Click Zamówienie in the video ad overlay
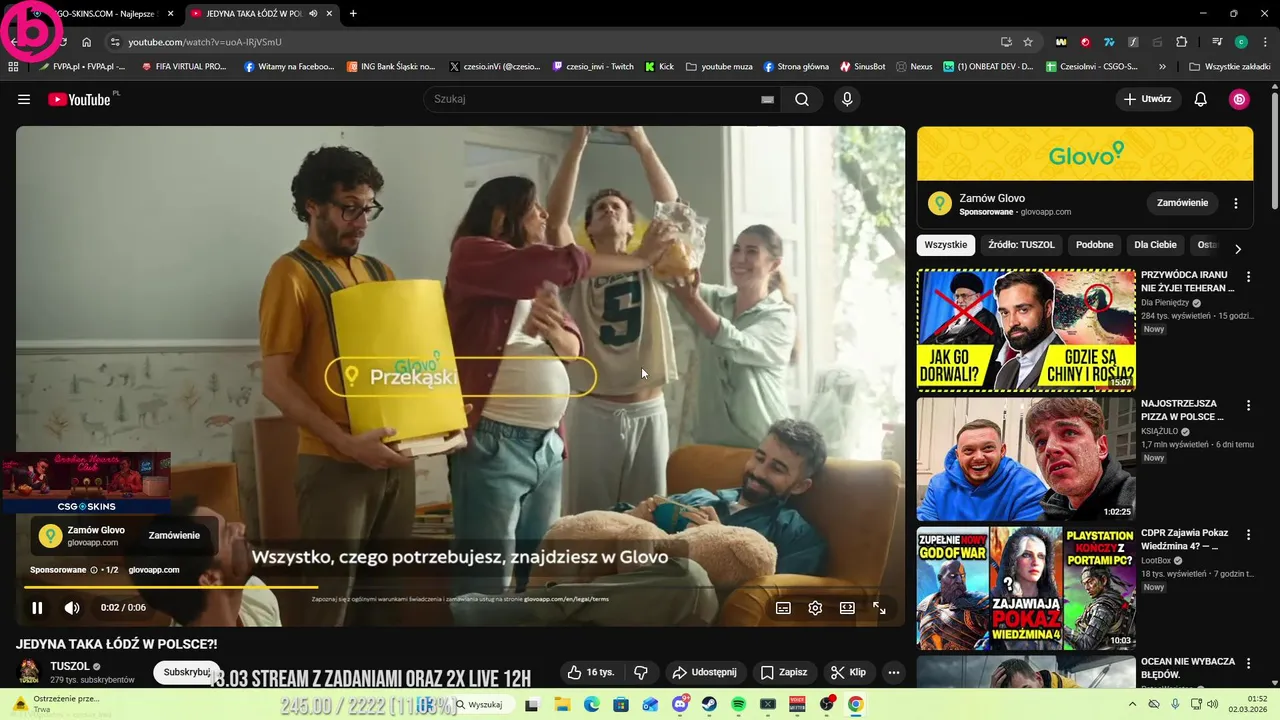 click(x=174, y=536)
